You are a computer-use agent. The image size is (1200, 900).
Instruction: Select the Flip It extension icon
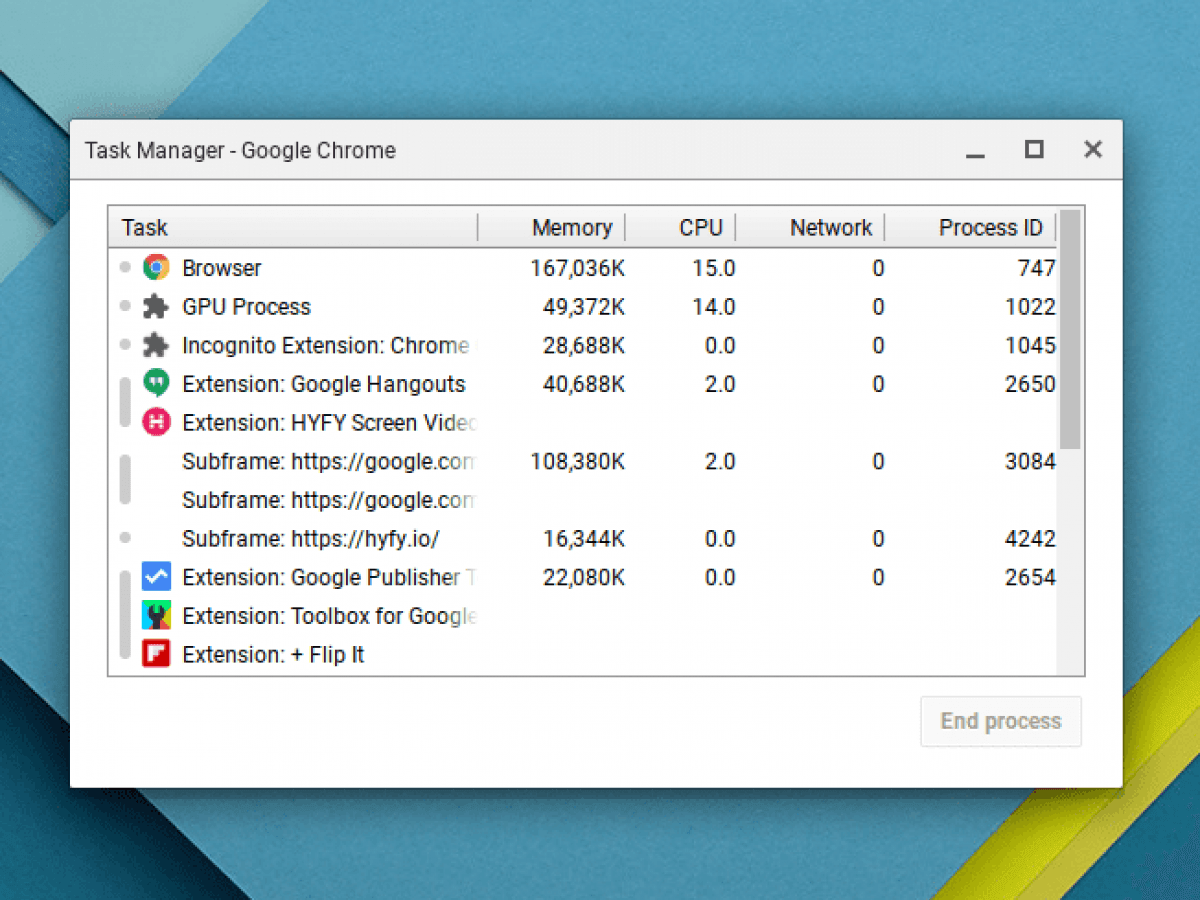[x=156, y=655]
